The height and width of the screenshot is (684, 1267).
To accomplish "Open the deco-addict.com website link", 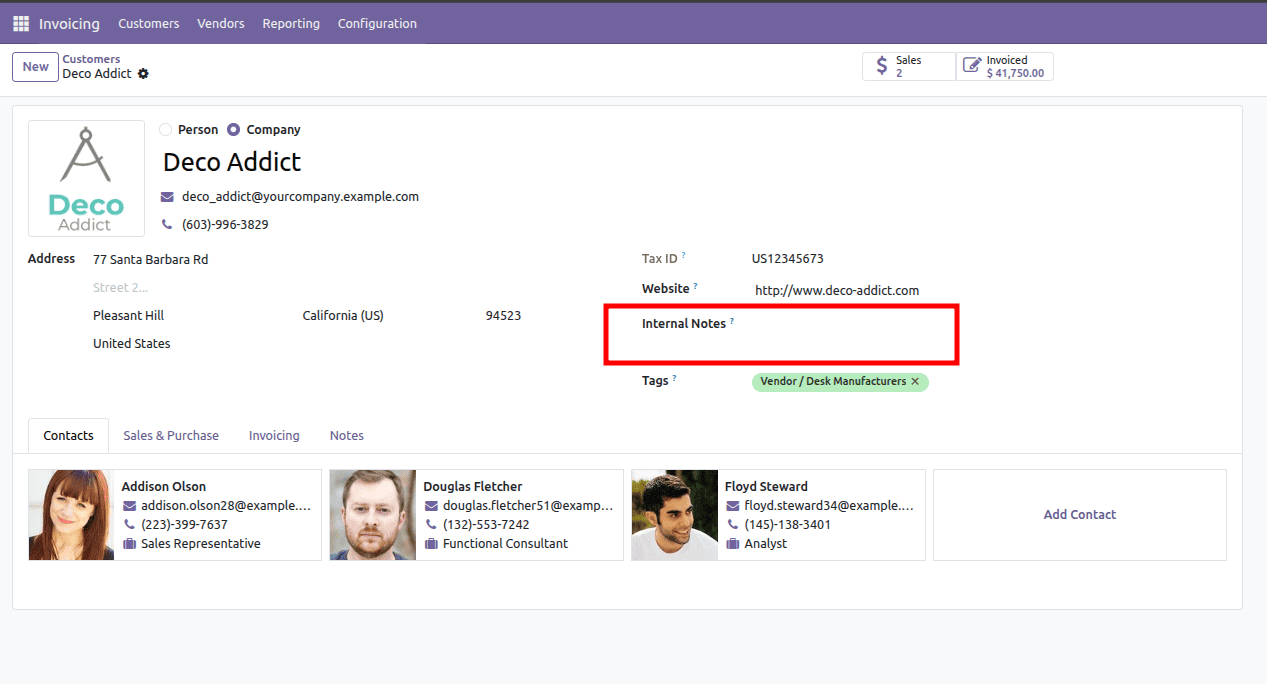I will pyautogui.click(x=836, y=290).
